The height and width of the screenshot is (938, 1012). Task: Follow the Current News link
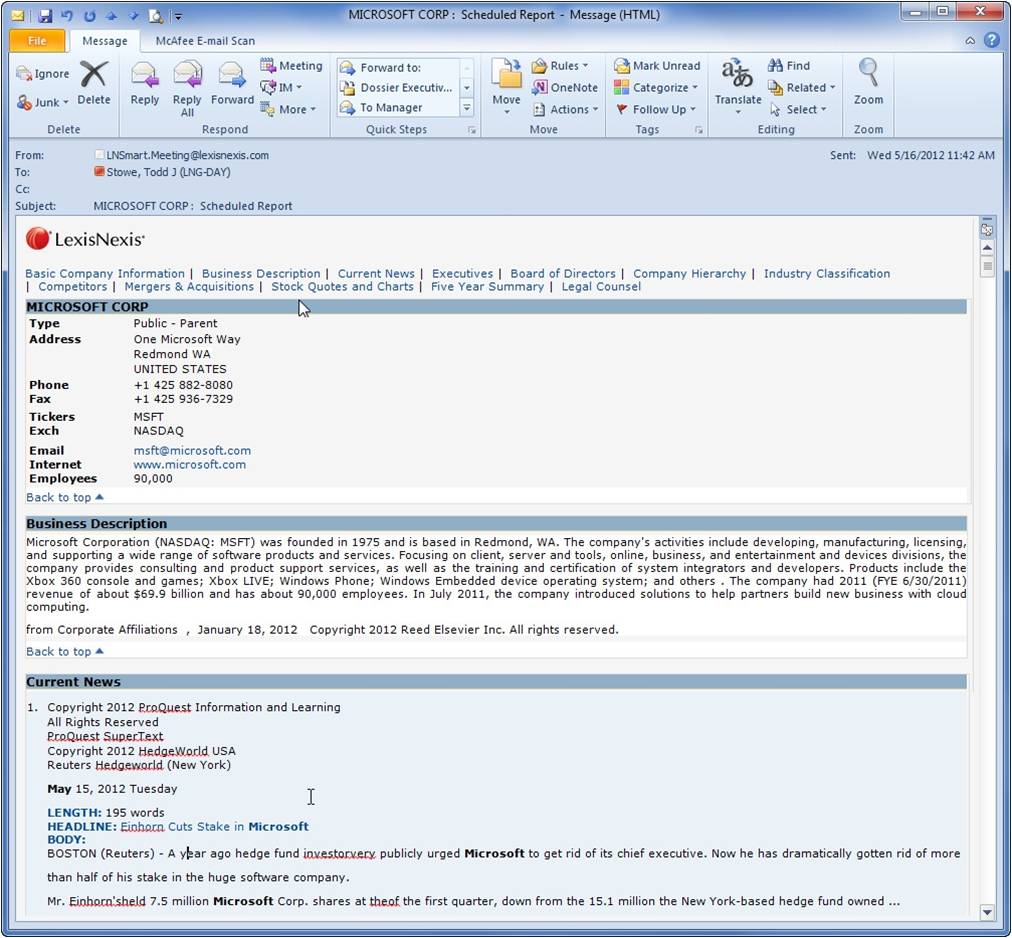376,274
